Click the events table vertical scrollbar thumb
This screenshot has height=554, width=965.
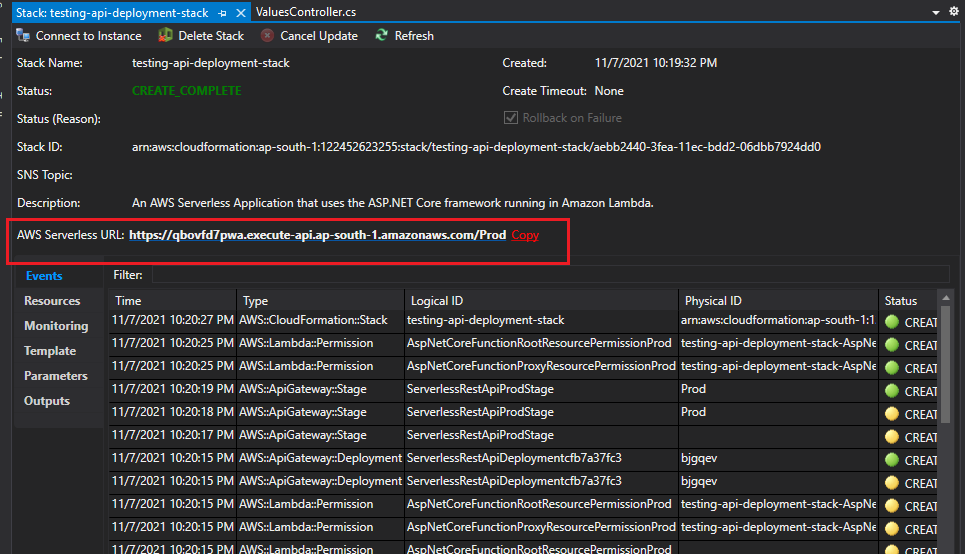pos(946,364)
